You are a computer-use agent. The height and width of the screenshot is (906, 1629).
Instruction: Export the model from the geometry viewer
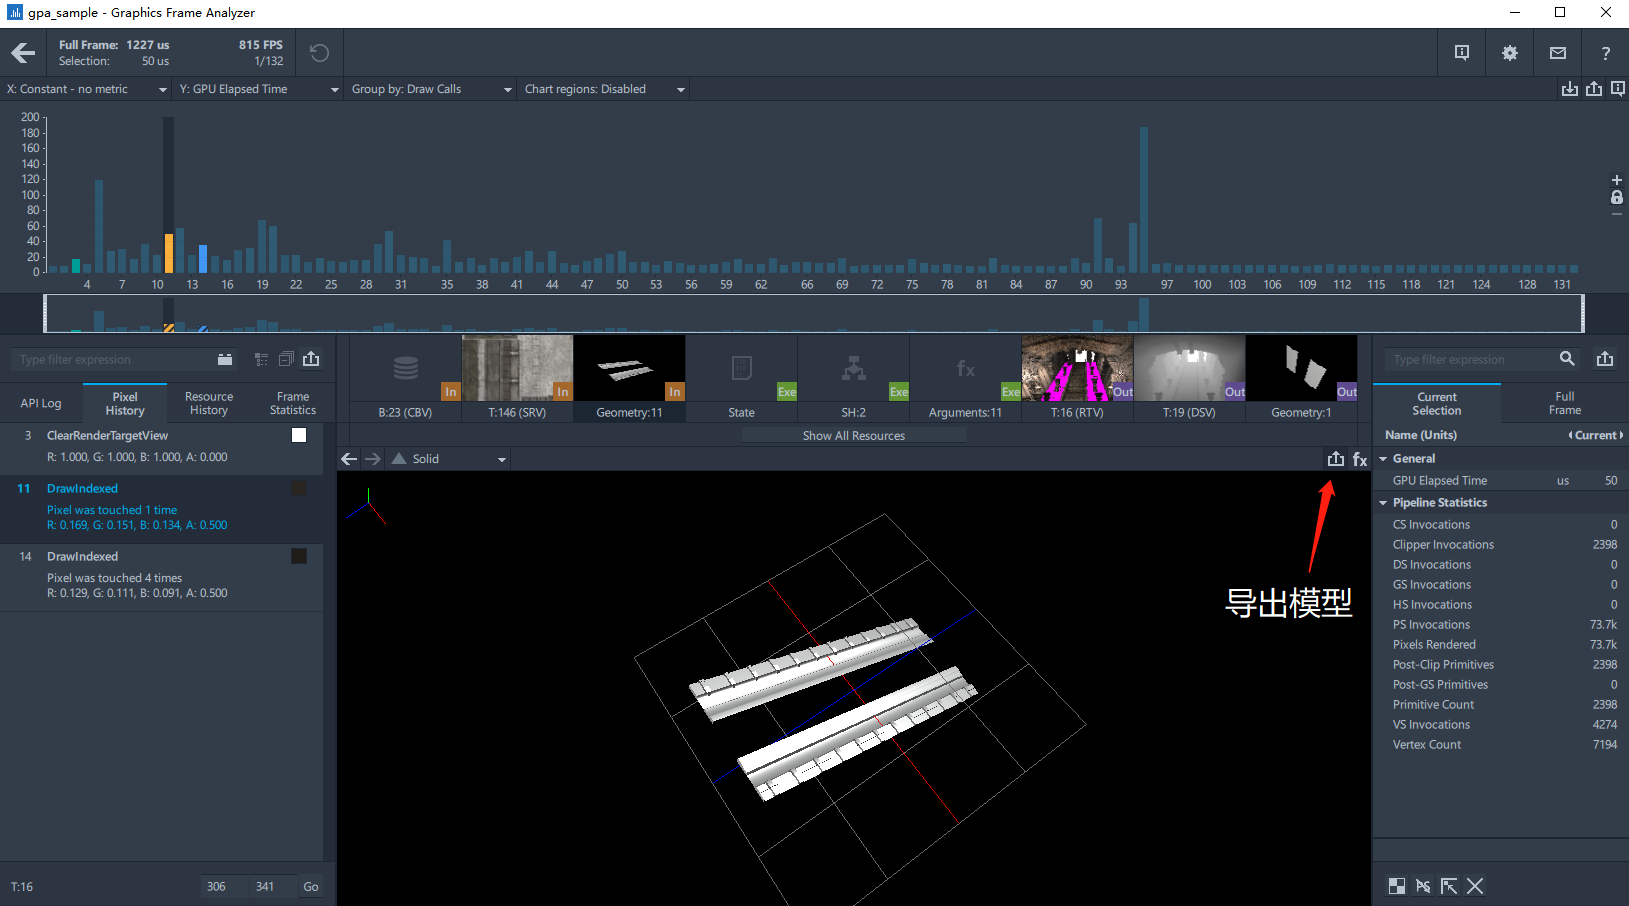[x=1336, y=459]
